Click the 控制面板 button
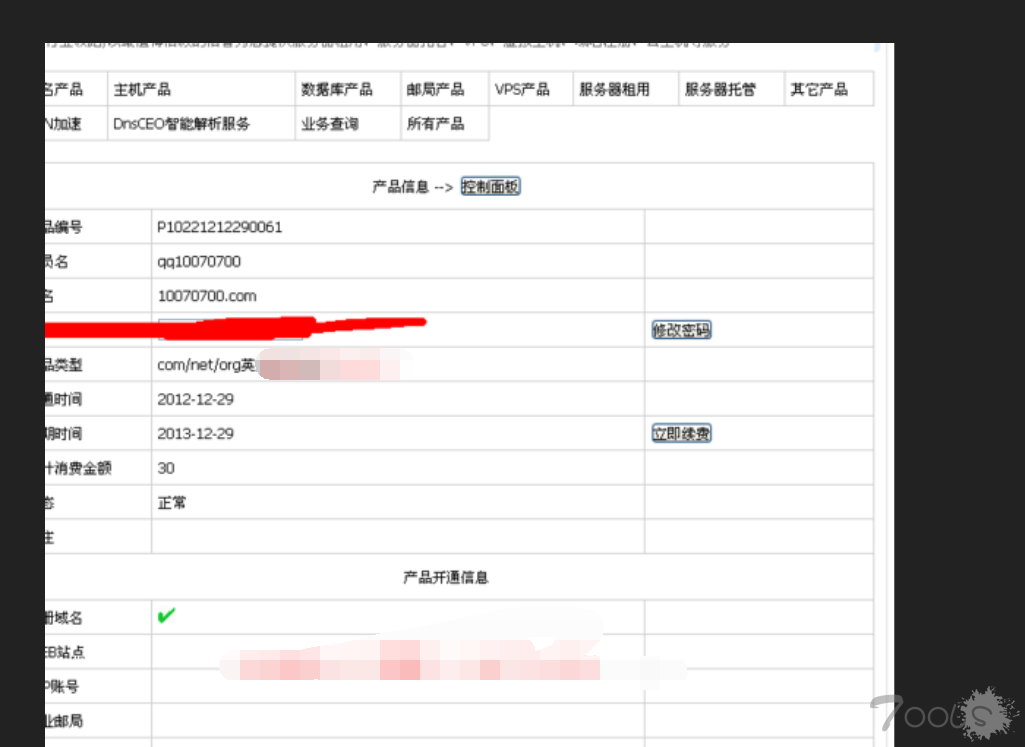 490,186
